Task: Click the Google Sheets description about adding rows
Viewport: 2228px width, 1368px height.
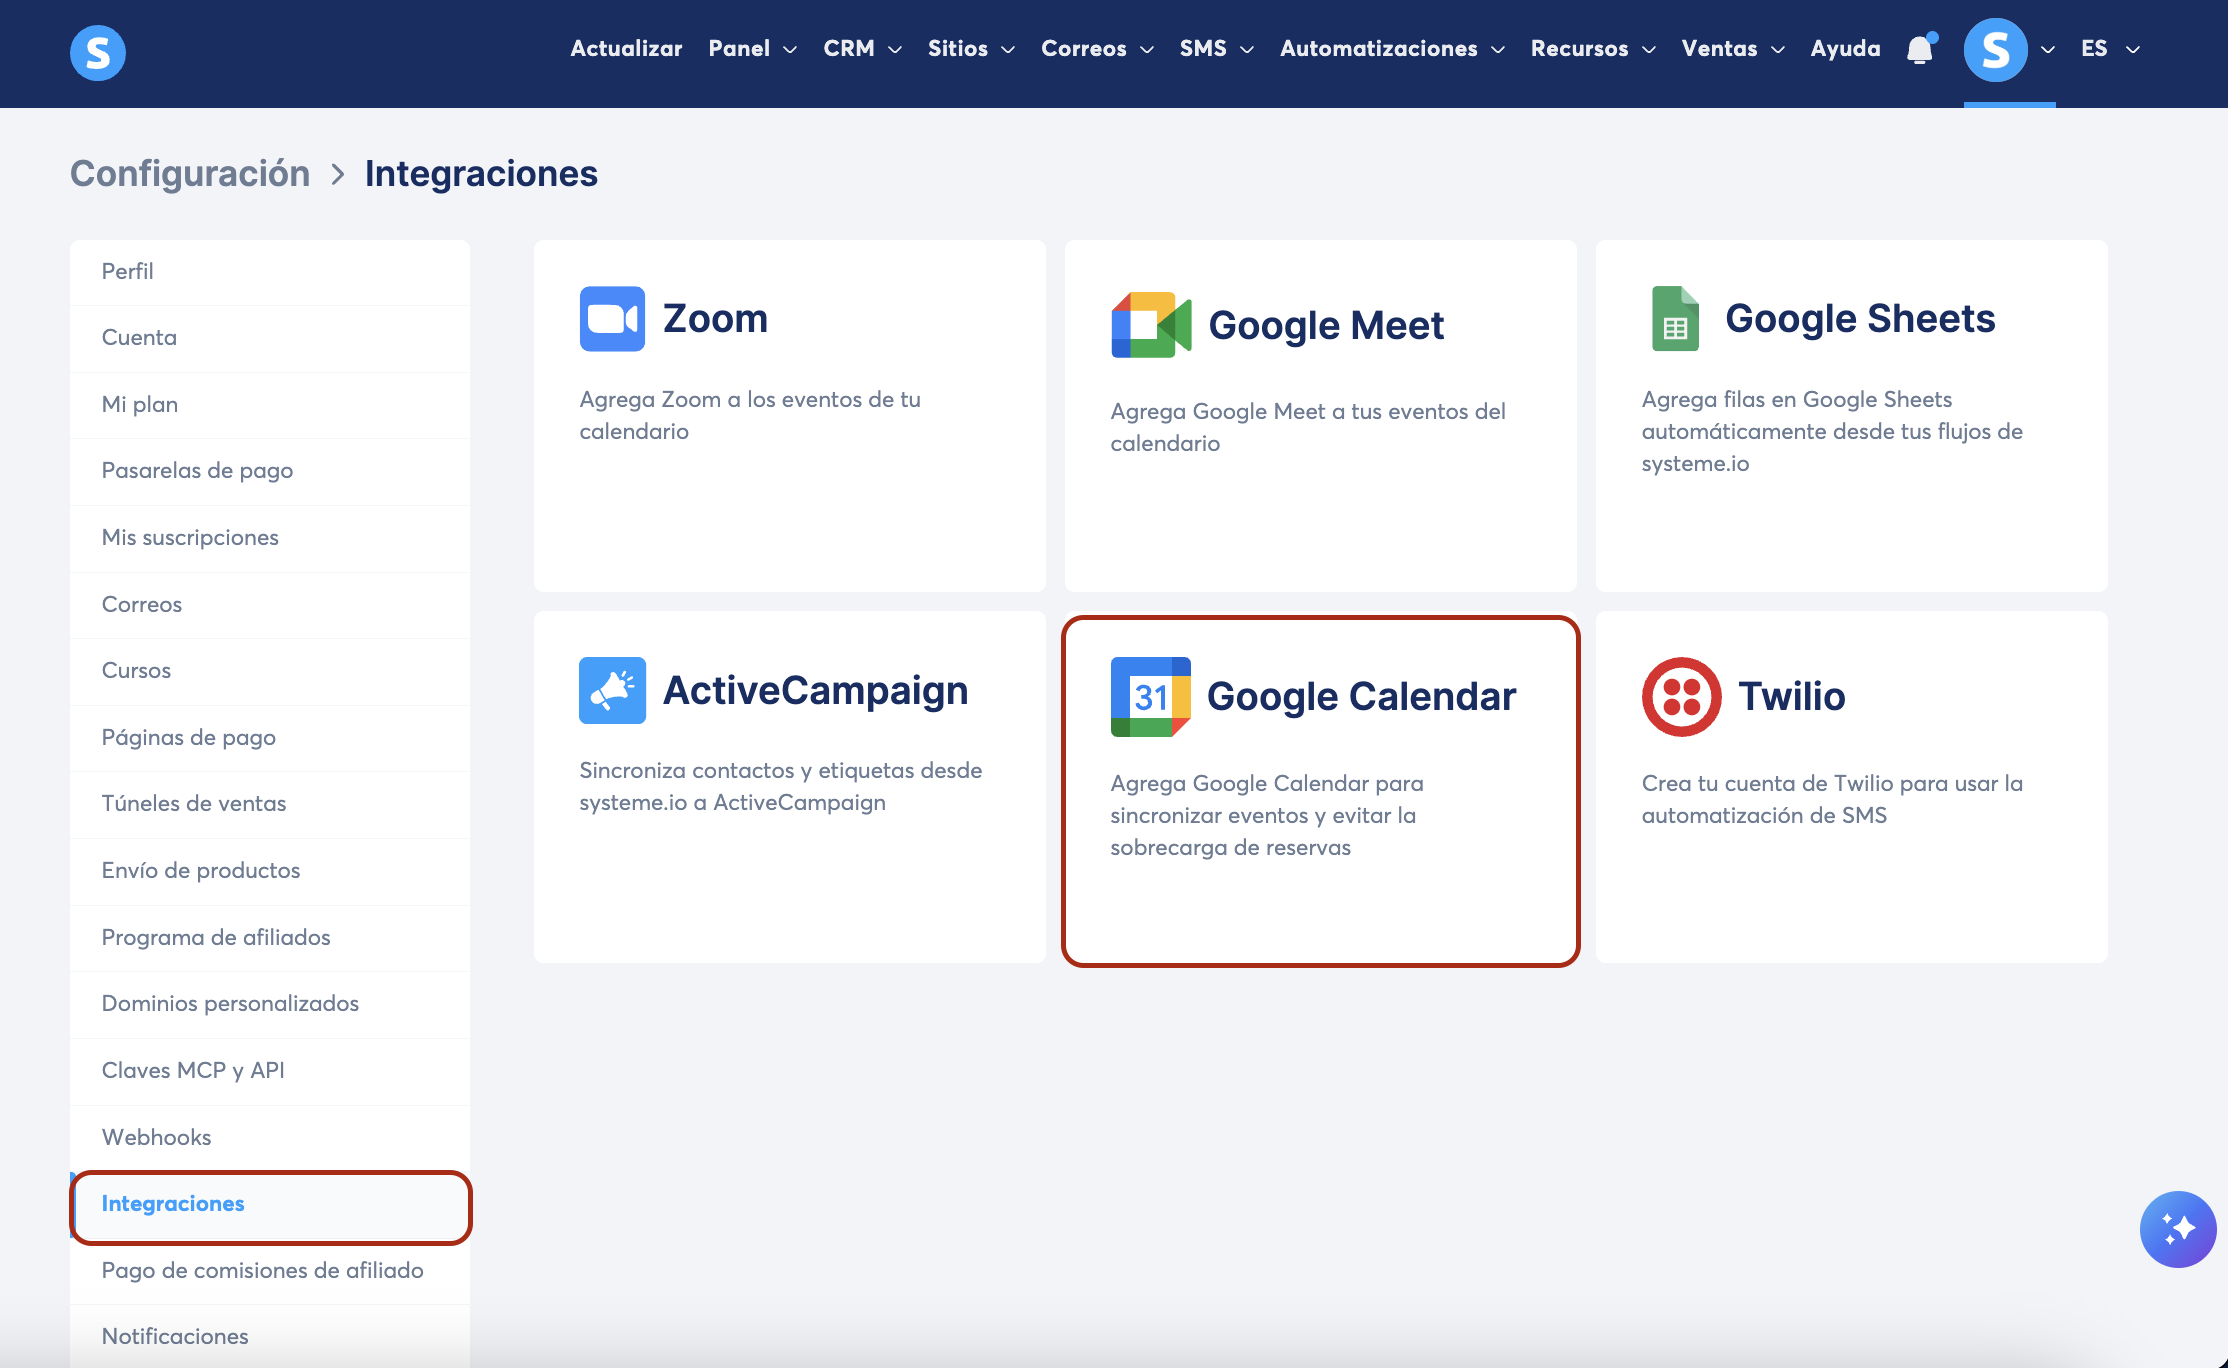Action: [1832, 432]
